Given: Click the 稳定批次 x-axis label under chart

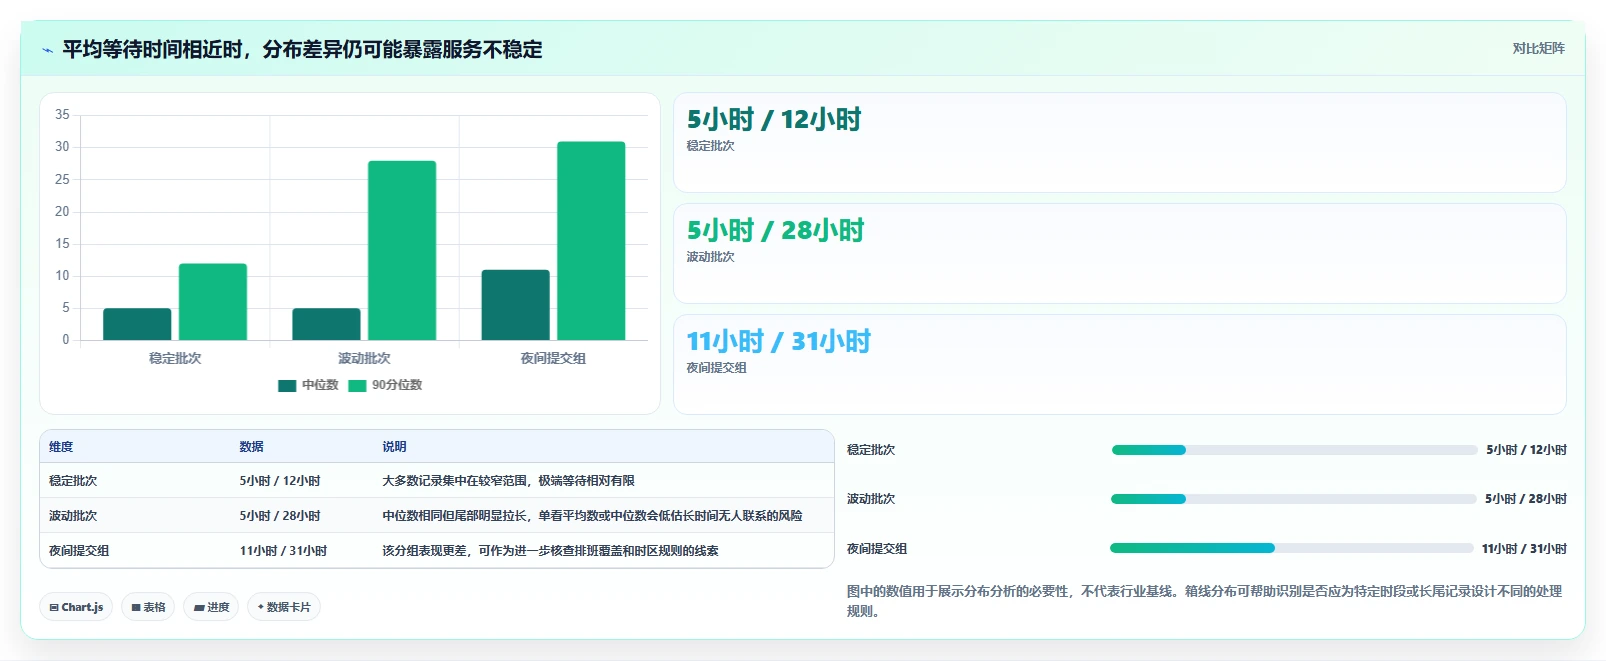Looking at the screenshot, I should [x=175, y=358].
